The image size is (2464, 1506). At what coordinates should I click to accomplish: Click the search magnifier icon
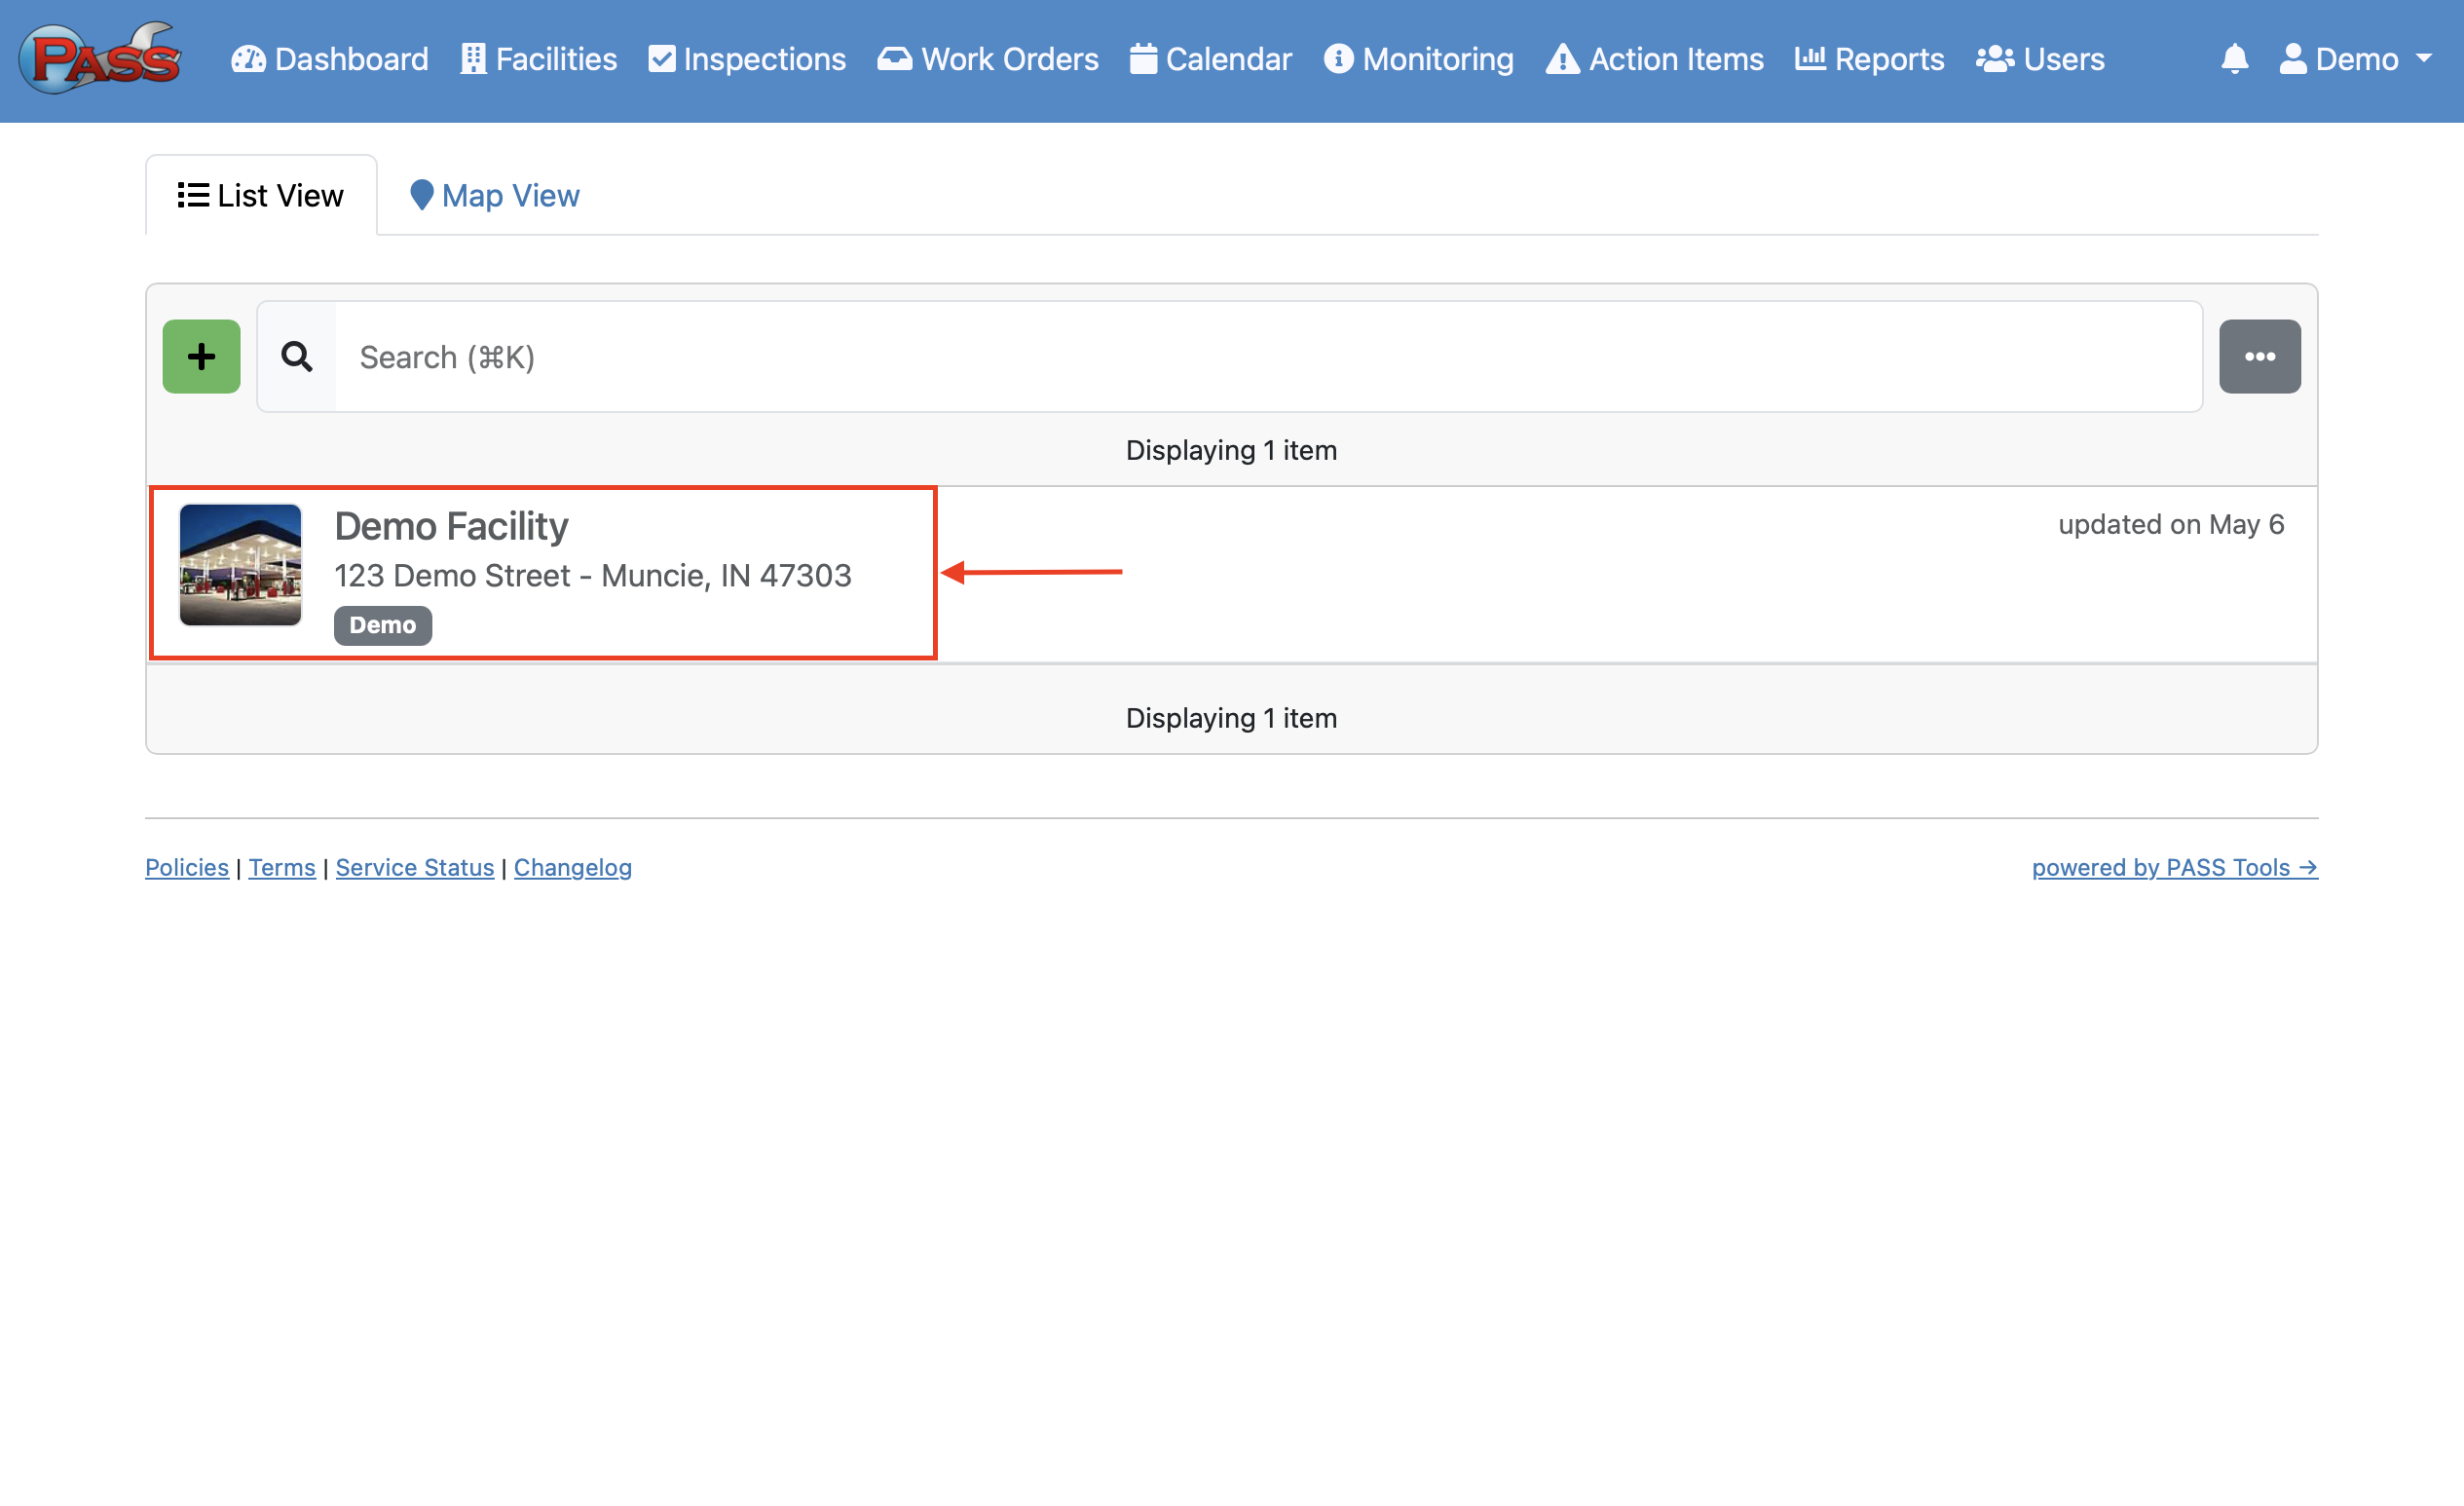296,356
